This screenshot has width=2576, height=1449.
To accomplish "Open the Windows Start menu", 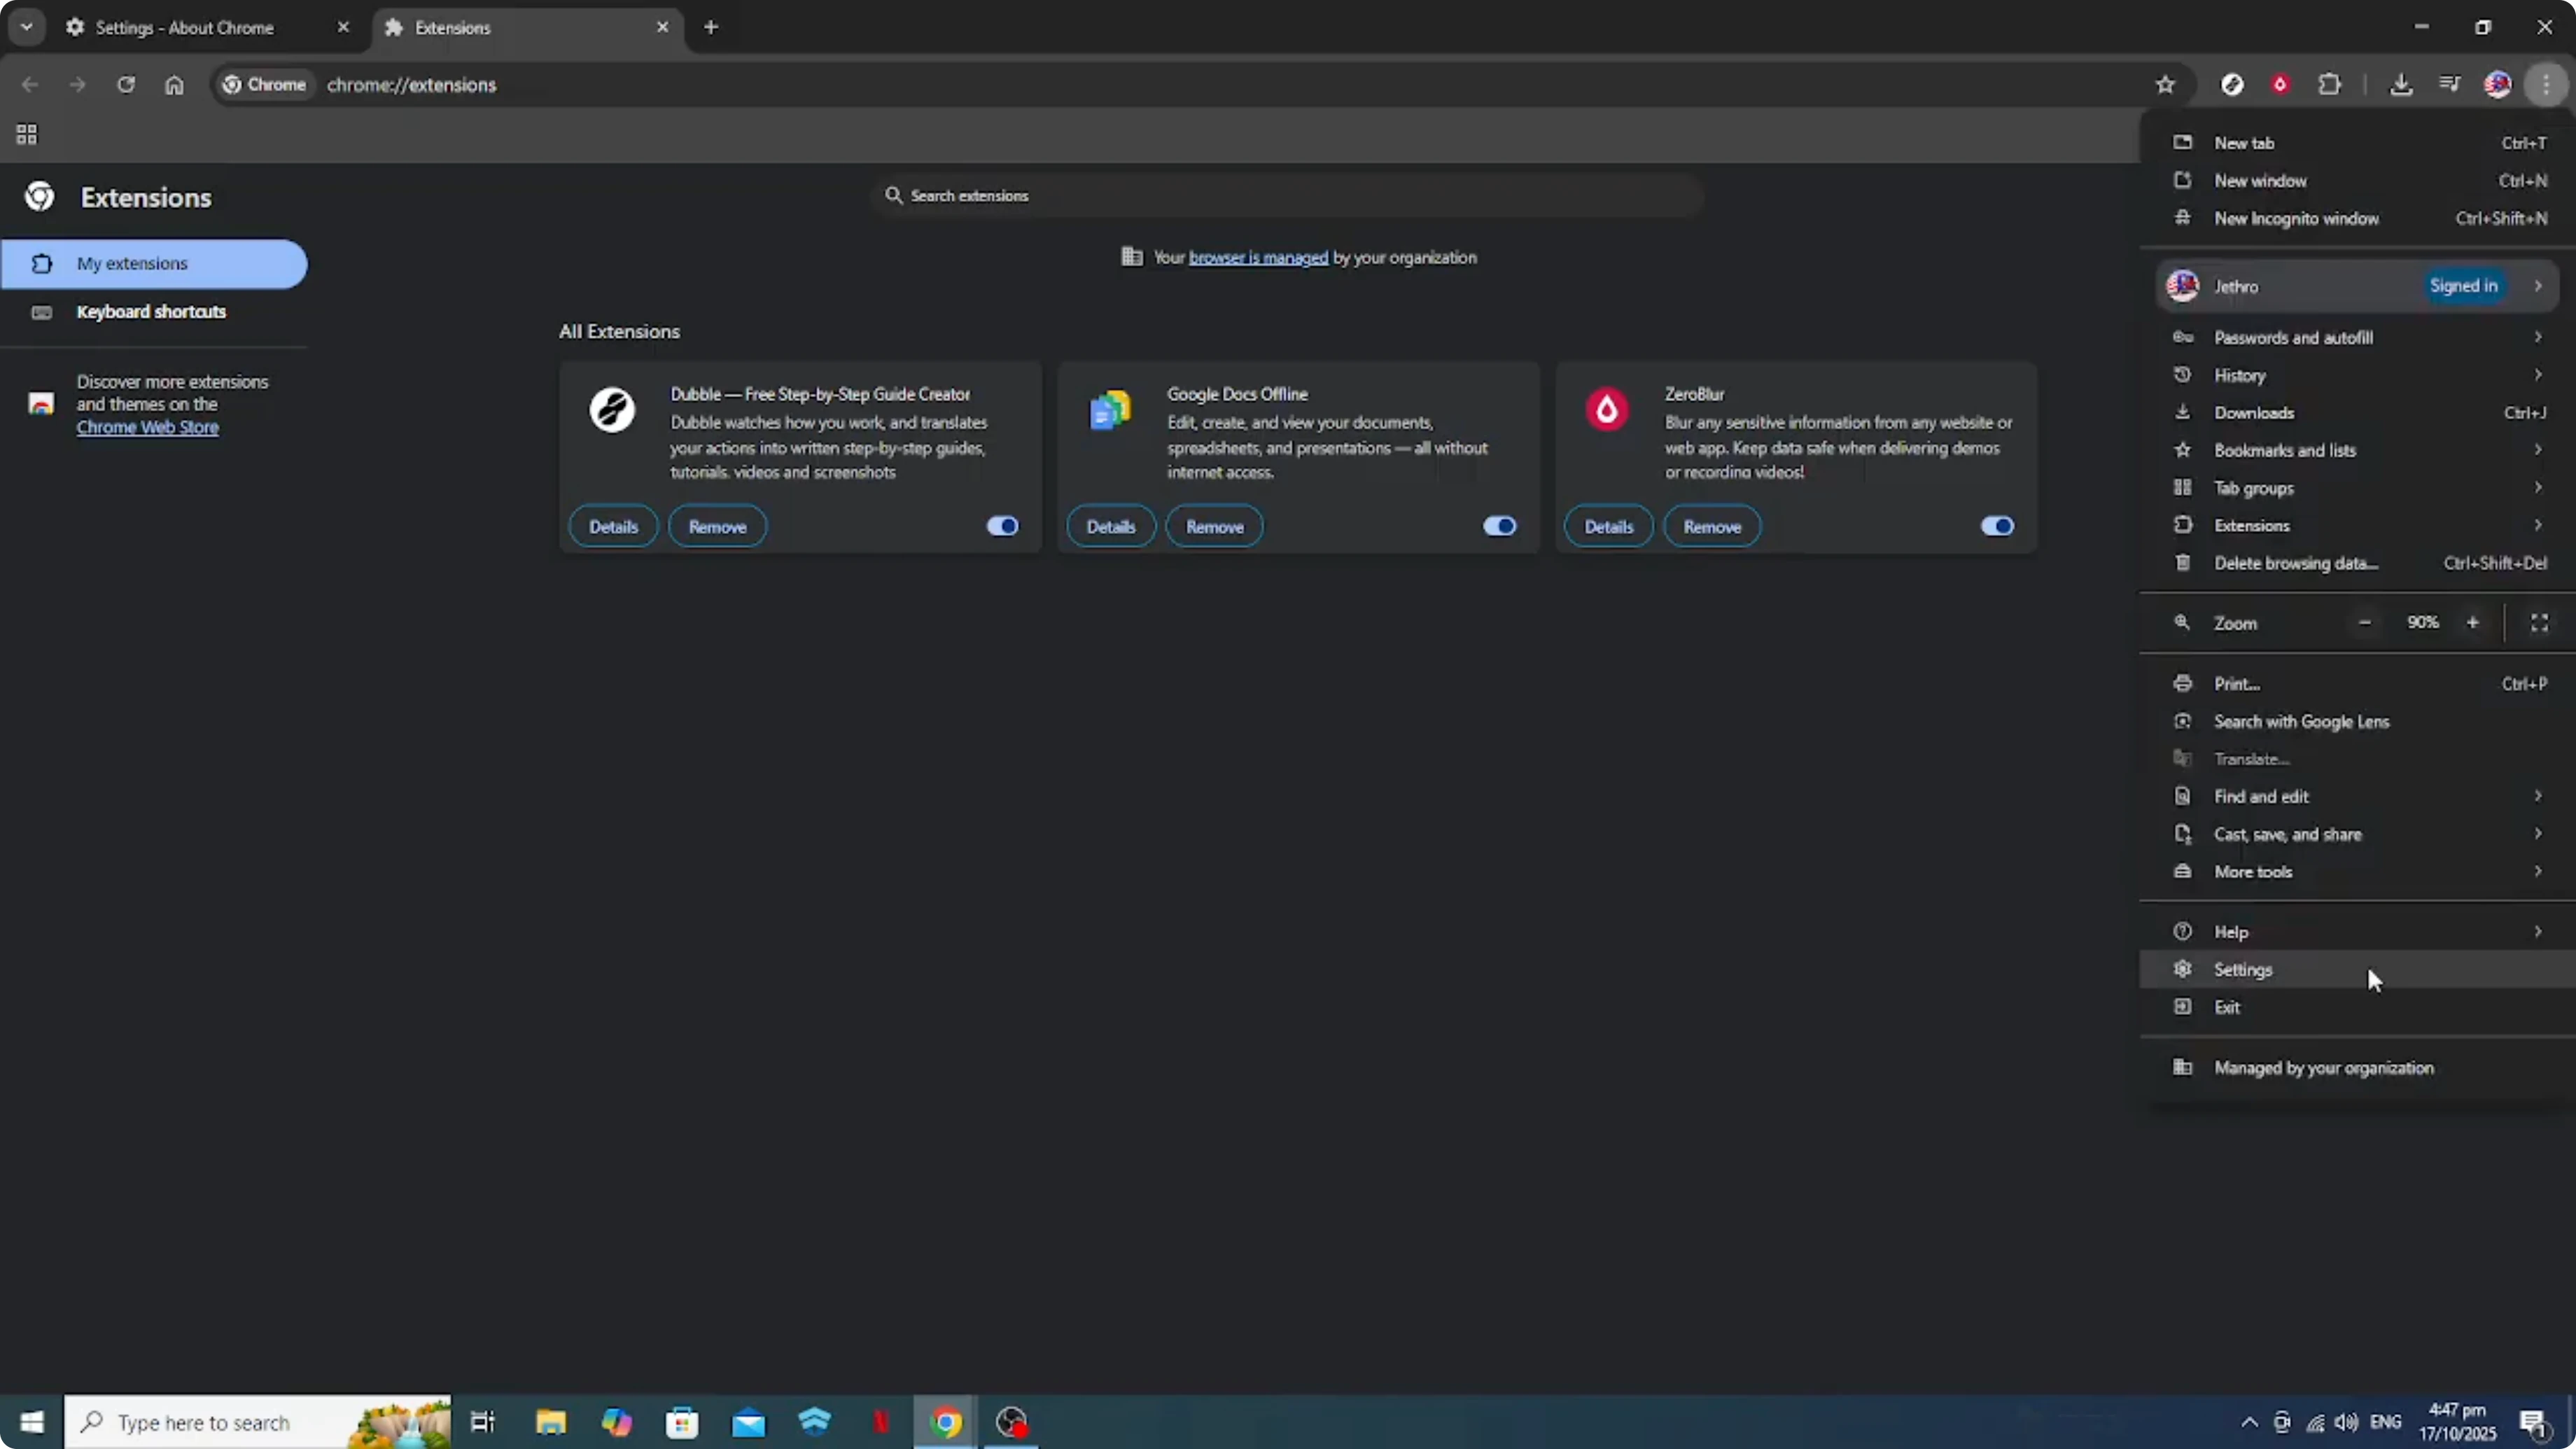I will coord(32,1422).
